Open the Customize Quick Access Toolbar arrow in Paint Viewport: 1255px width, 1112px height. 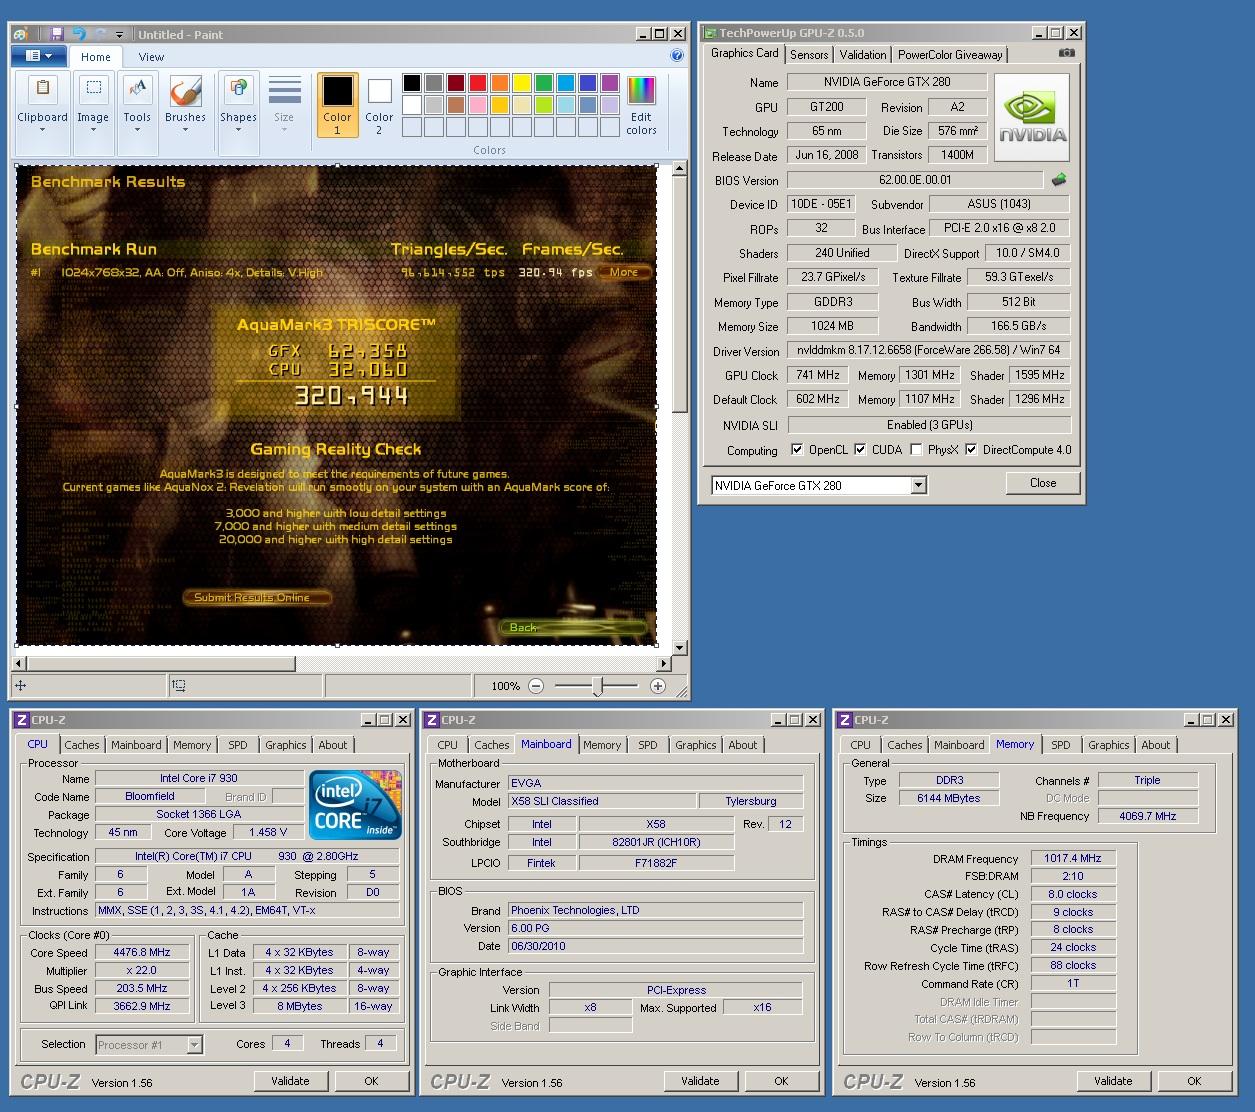pos(120,35)
